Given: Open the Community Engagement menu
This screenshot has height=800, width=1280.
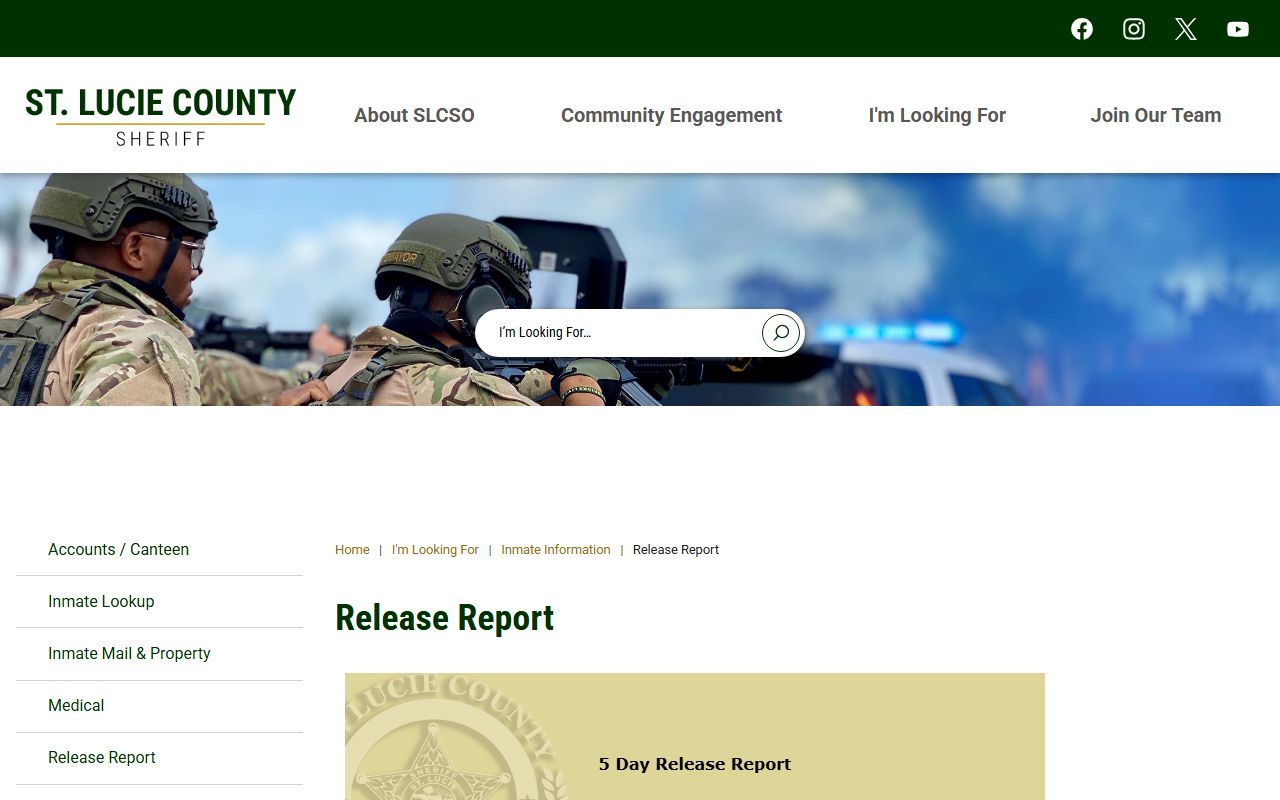Looking at the screenshot, I should coord(671,115).
